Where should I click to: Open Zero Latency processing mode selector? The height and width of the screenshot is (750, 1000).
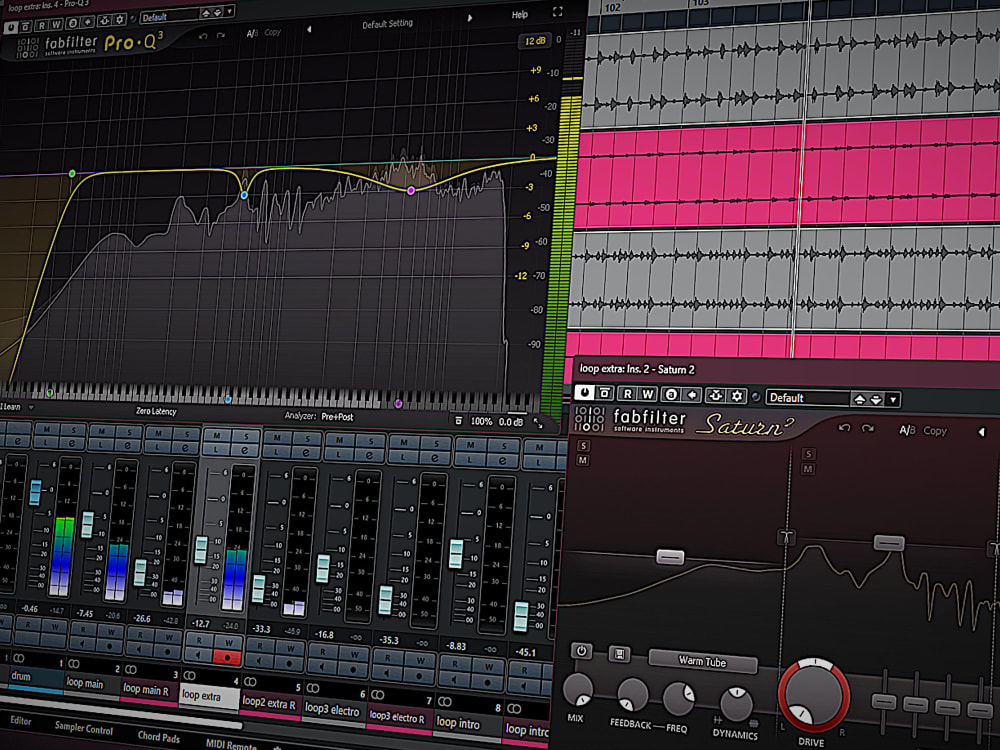click(x=156, y=411)
